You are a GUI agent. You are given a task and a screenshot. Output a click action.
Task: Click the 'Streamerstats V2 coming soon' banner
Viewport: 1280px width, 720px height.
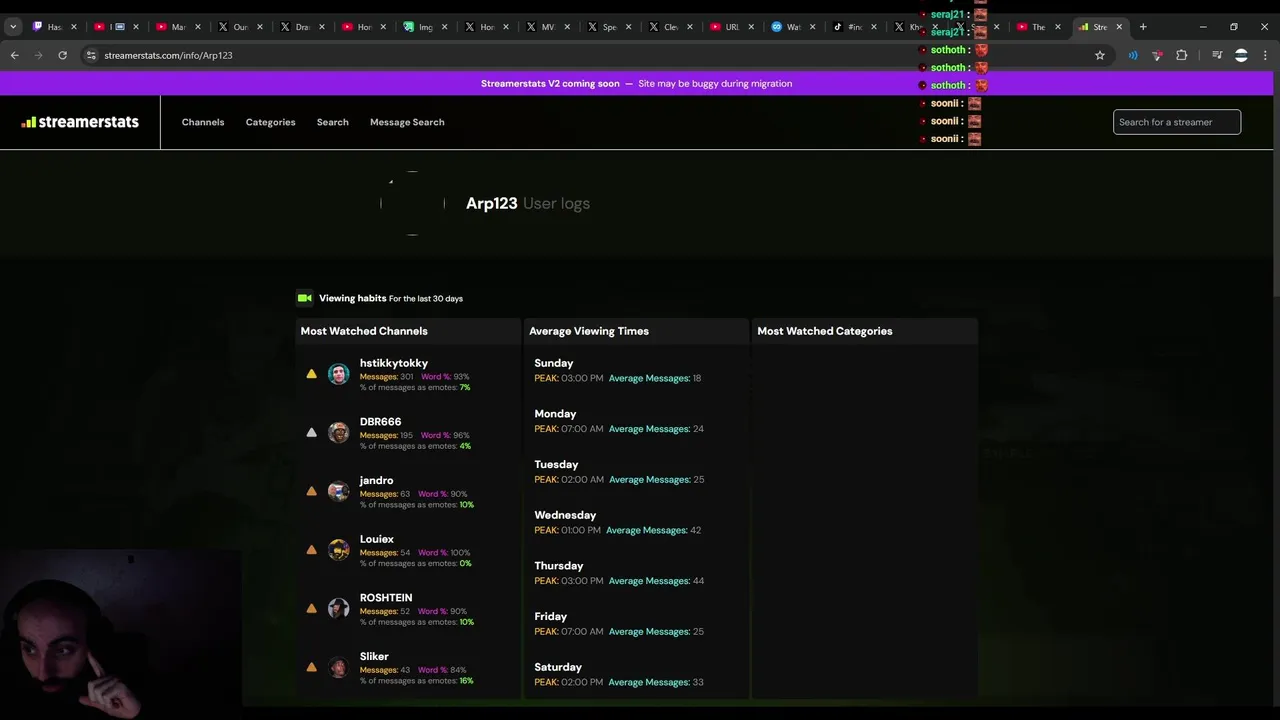tap(636, 84)
